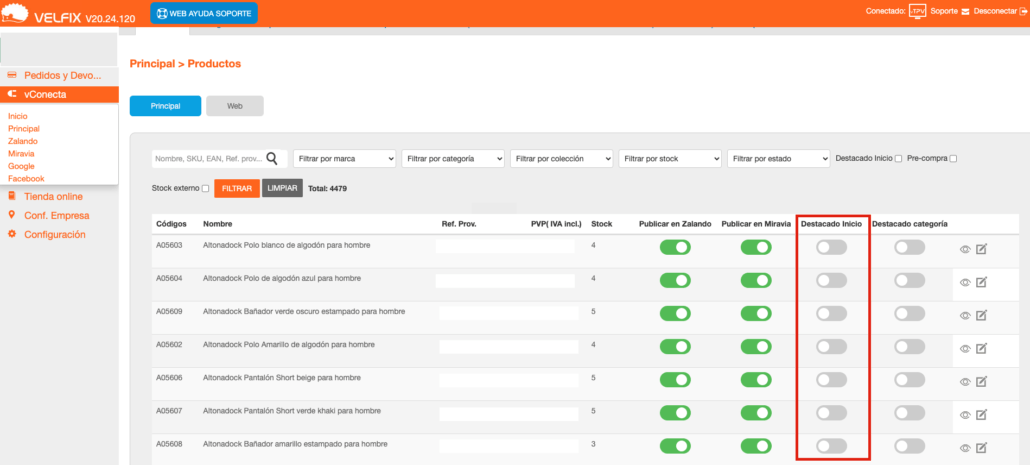The image size is (1030, 465).
Task: Expand the Filtrar por categoría dropdown
Action: [453, 159]
